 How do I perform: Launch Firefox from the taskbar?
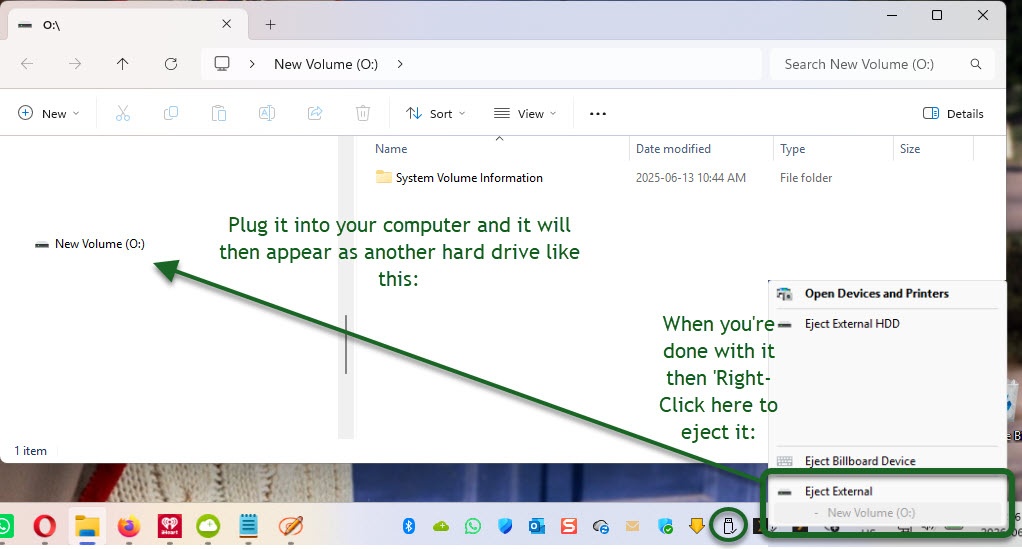pyautogui.click(x=128, y=526)
